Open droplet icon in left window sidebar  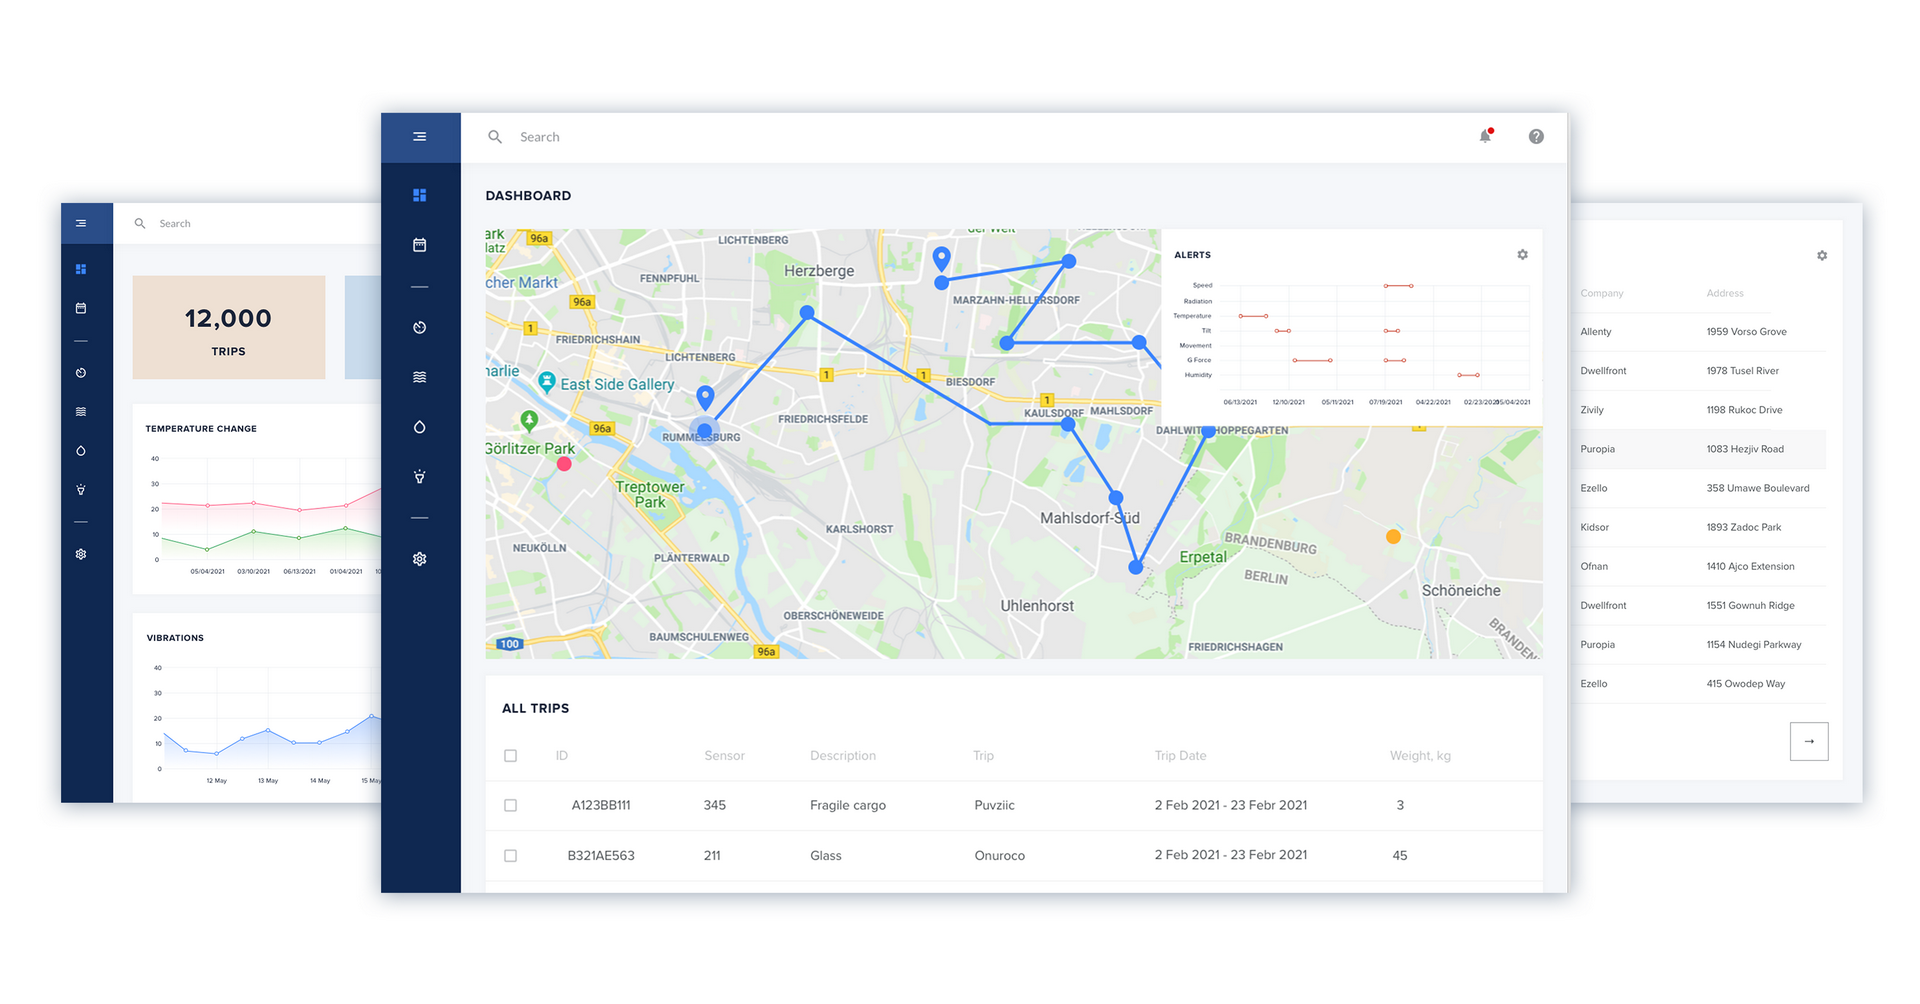(x=81, y=451)
